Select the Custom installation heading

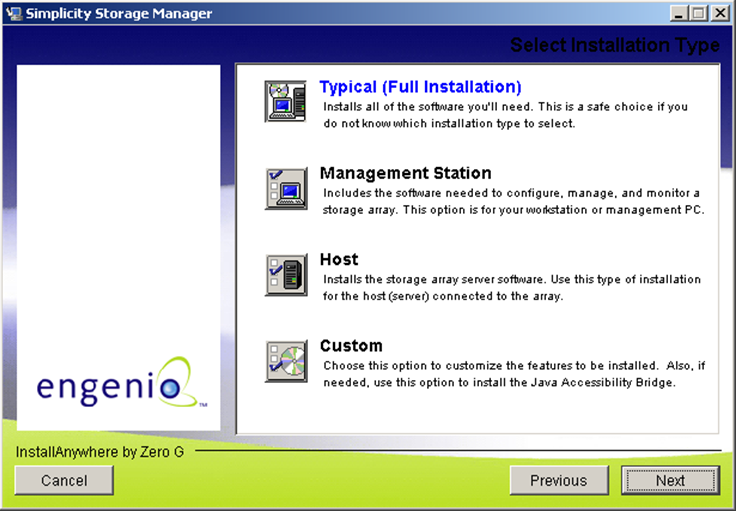point(351,346)
